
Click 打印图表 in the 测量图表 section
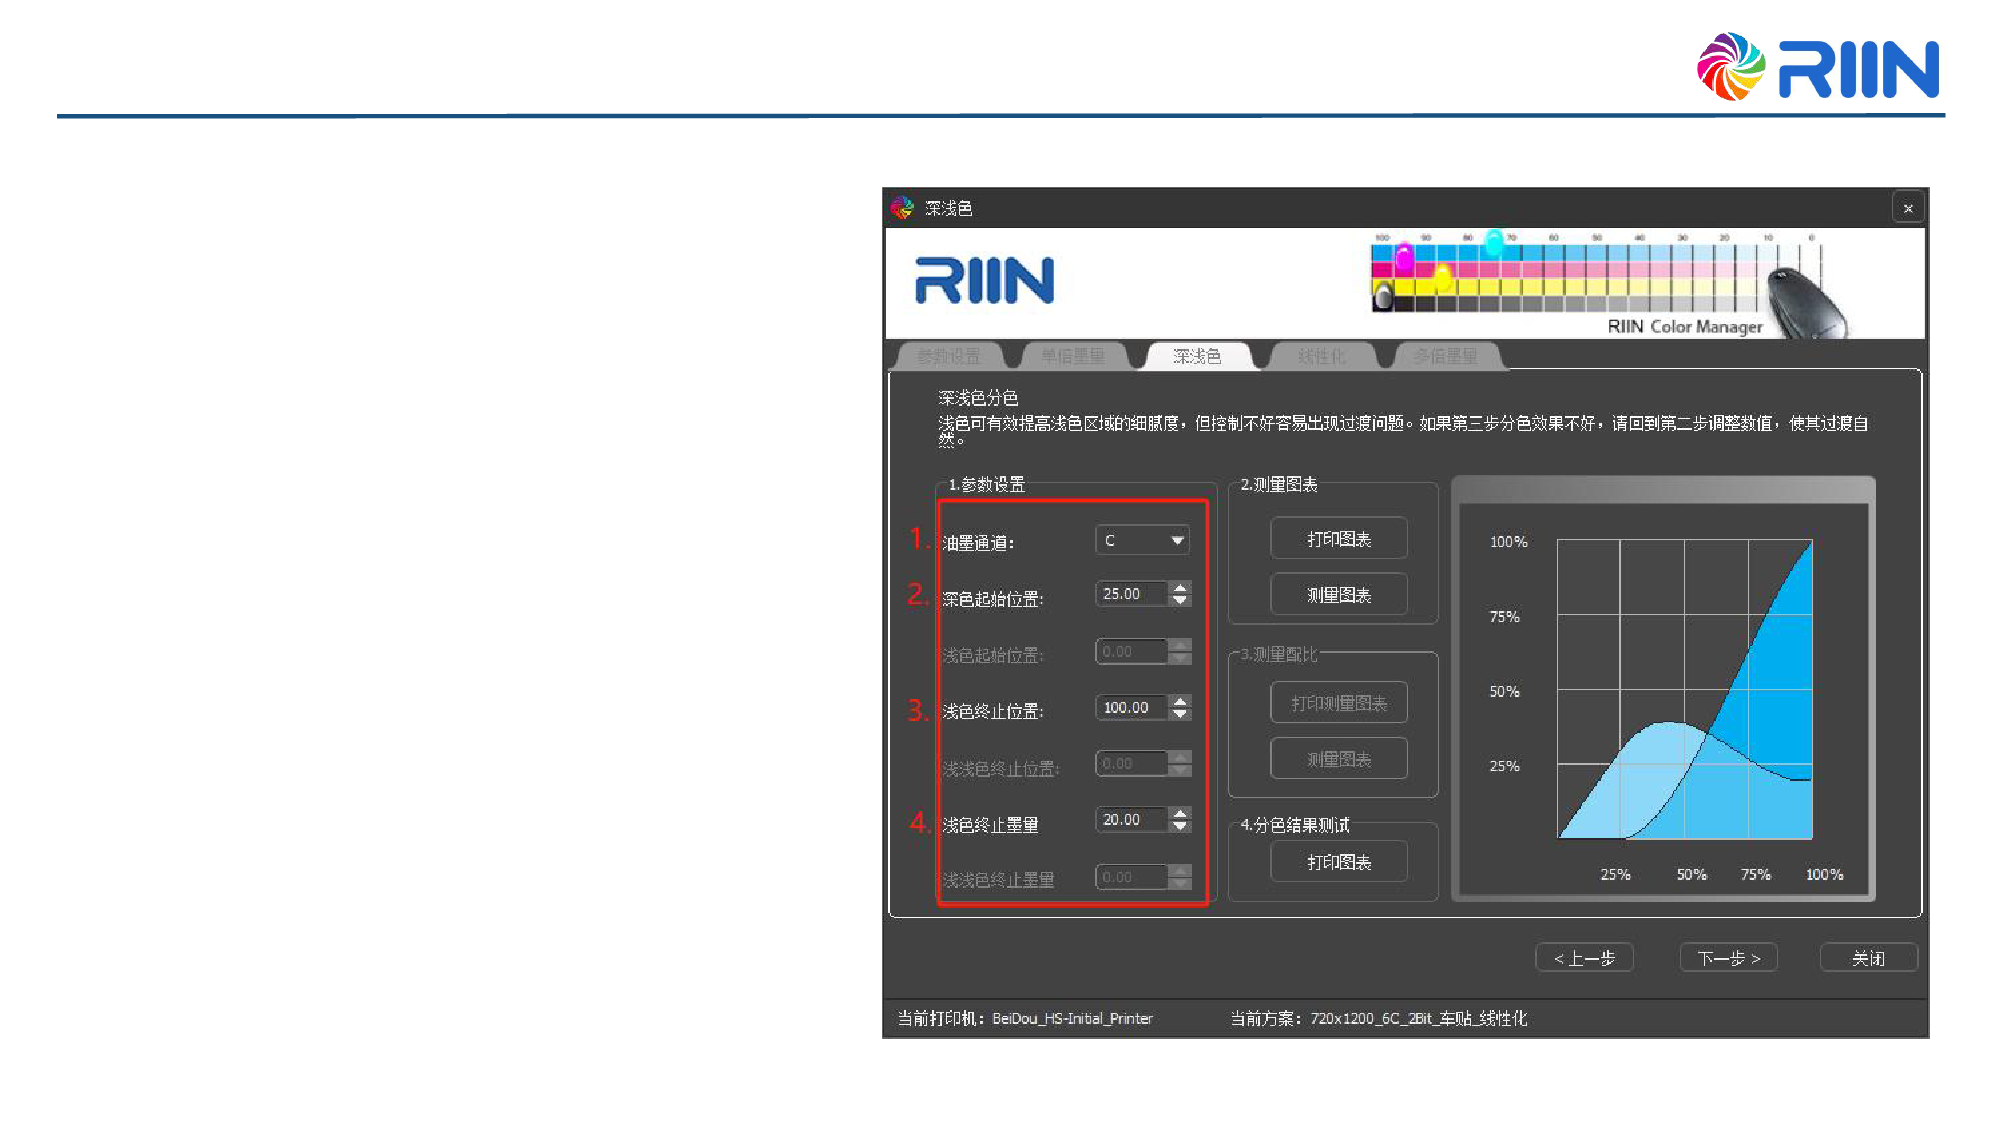[x=1338, y=539]
